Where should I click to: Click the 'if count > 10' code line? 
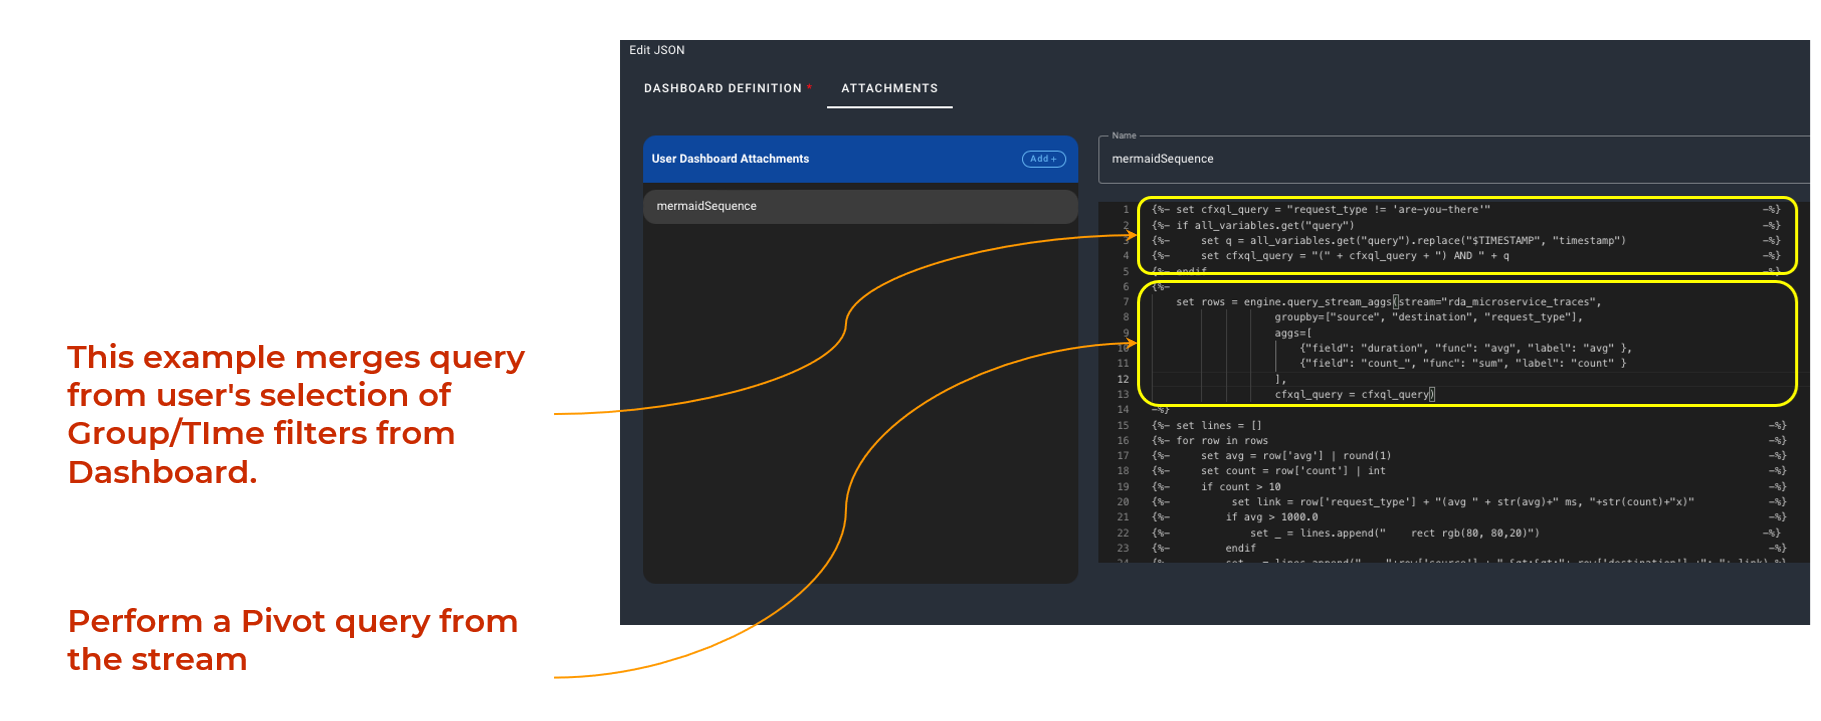coord(1240,487)
